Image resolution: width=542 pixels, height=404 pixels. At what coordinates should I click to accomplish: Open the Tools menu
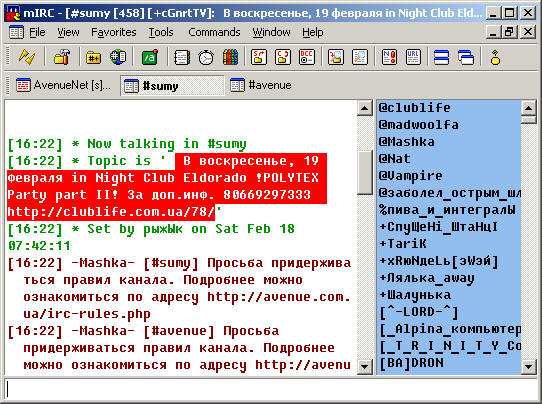(x=161, y=32)
